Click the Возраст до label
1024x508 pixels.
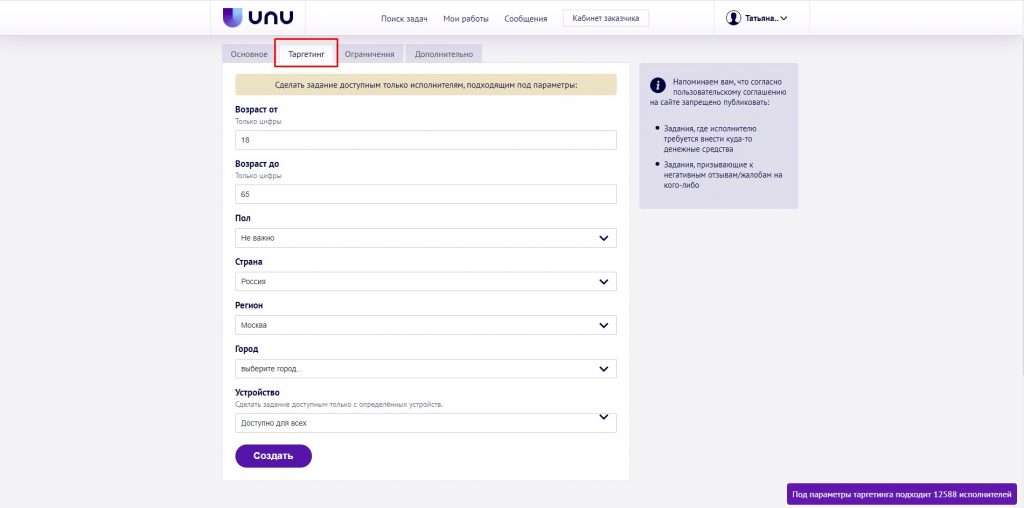click(x=257, y=164)
